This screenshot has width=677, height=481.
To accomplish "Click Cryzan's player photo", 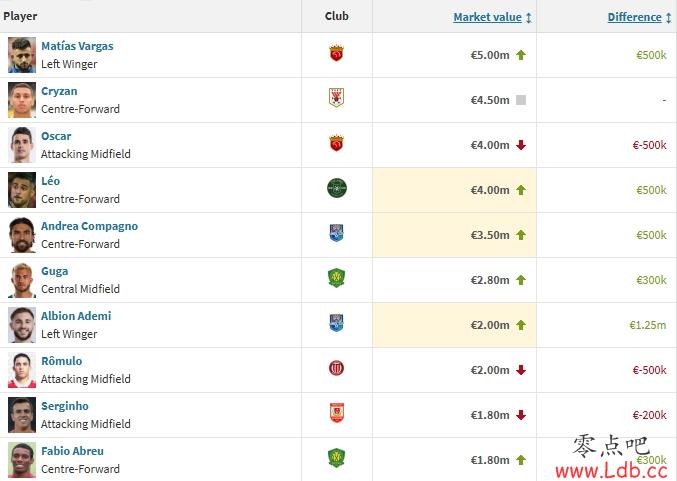I will pos(22,100).
